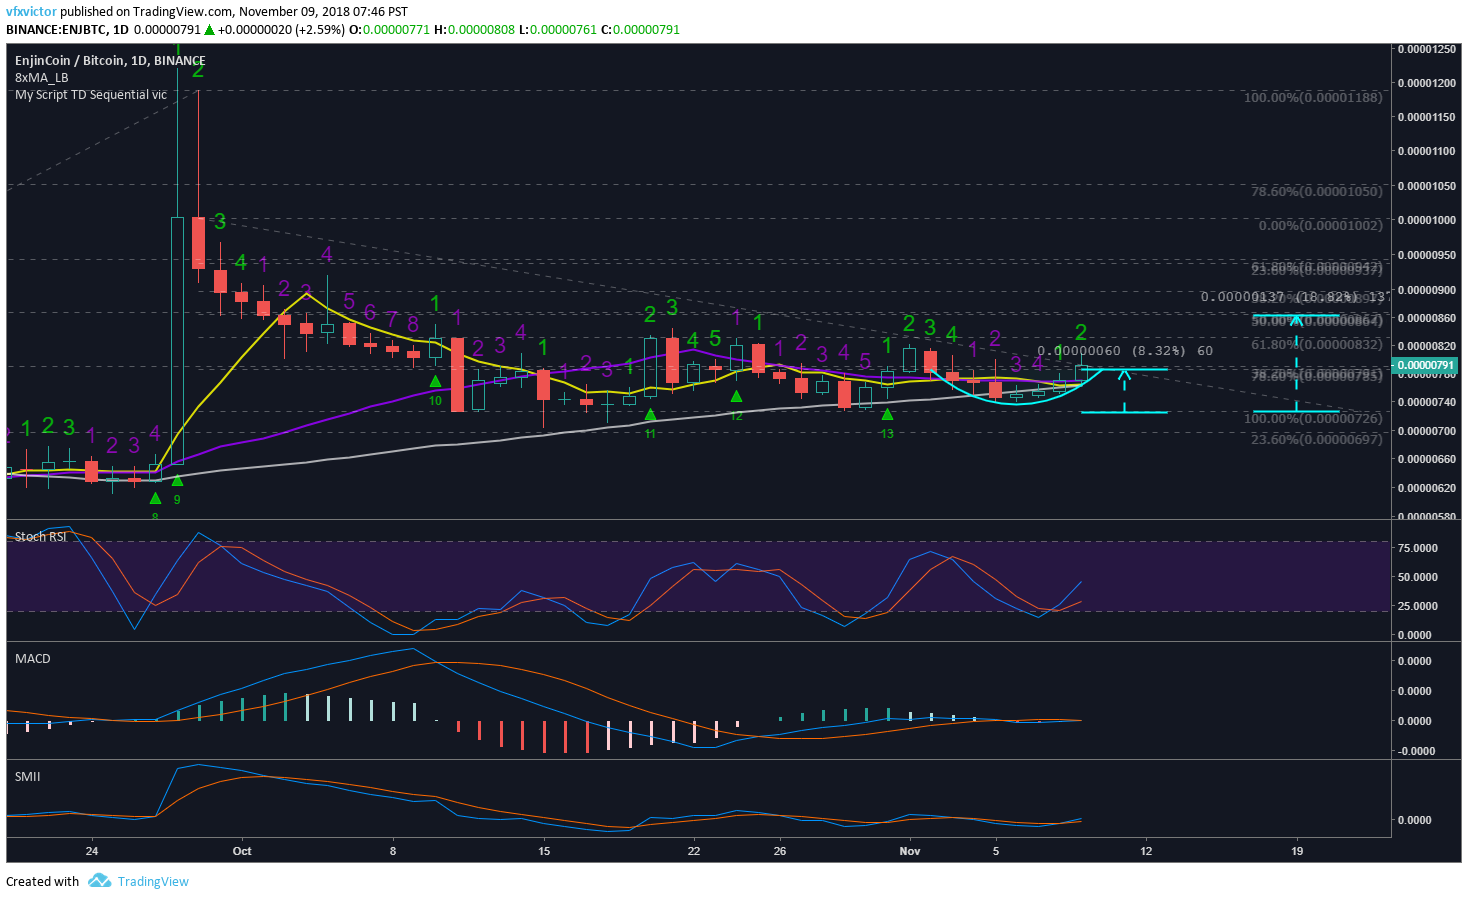Screen dimensions: 1468x899
Task: Select the EnjinCoin / Bitcoin, 1D, BINANCE title
Action: 110,60
